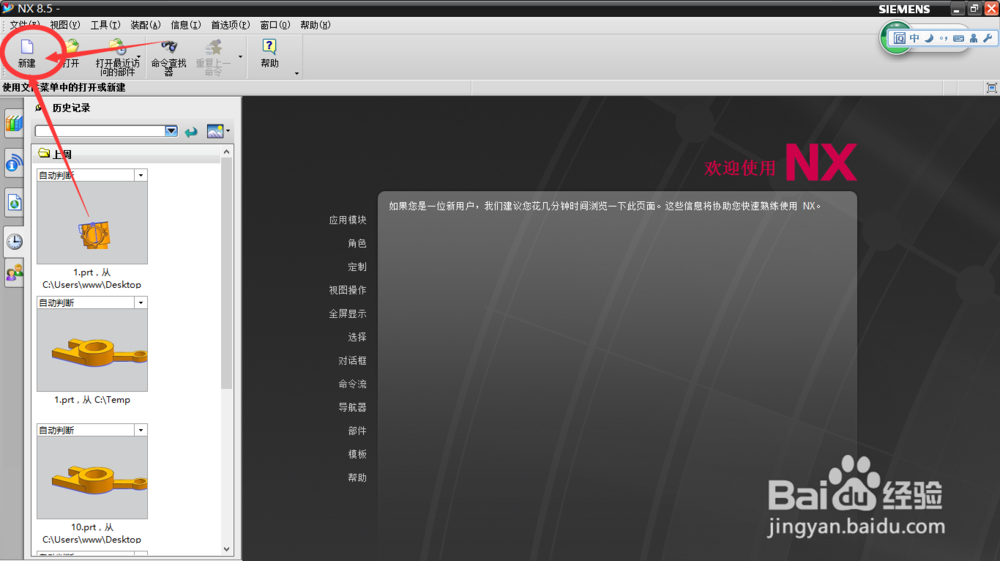The image size is (1000, 561).
Task: Click the picture view icon in History panel
Action: pyautogui.click(x=215, y=131)
